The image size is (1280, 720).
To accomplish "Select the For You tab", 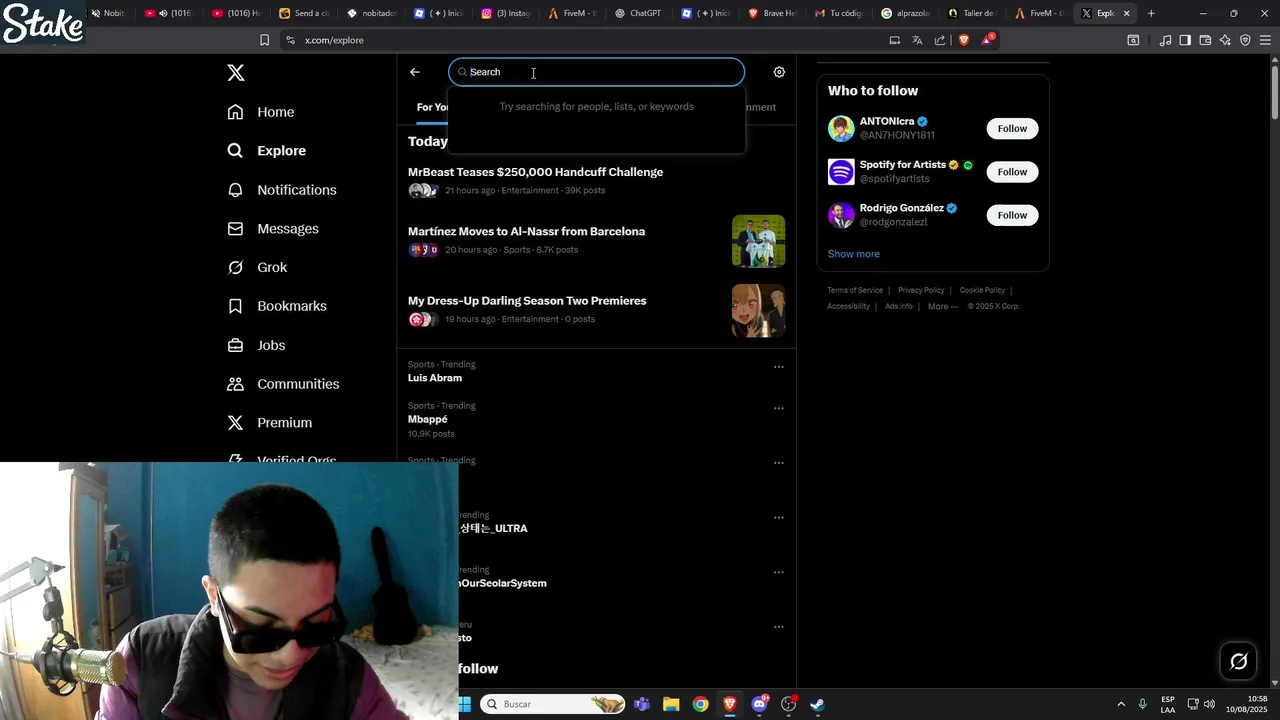I will tap(432, 107).
